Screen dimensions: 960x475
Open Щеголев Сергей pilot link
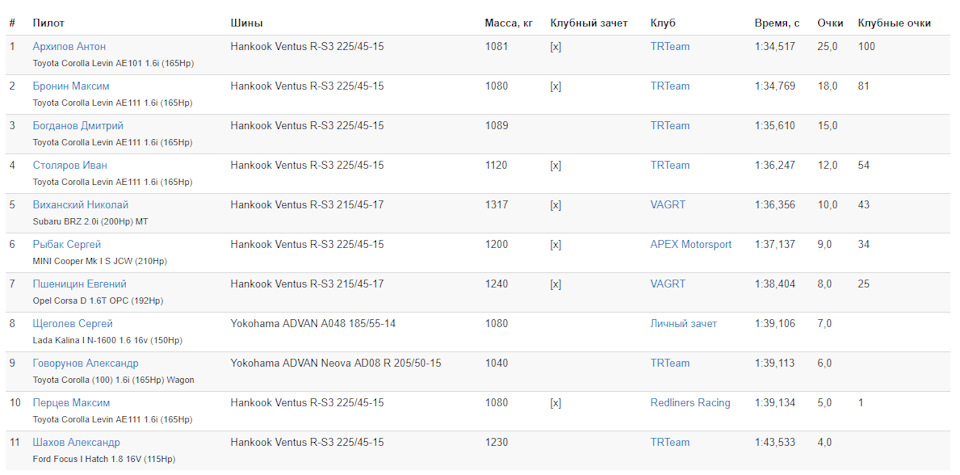coord(73,324)
